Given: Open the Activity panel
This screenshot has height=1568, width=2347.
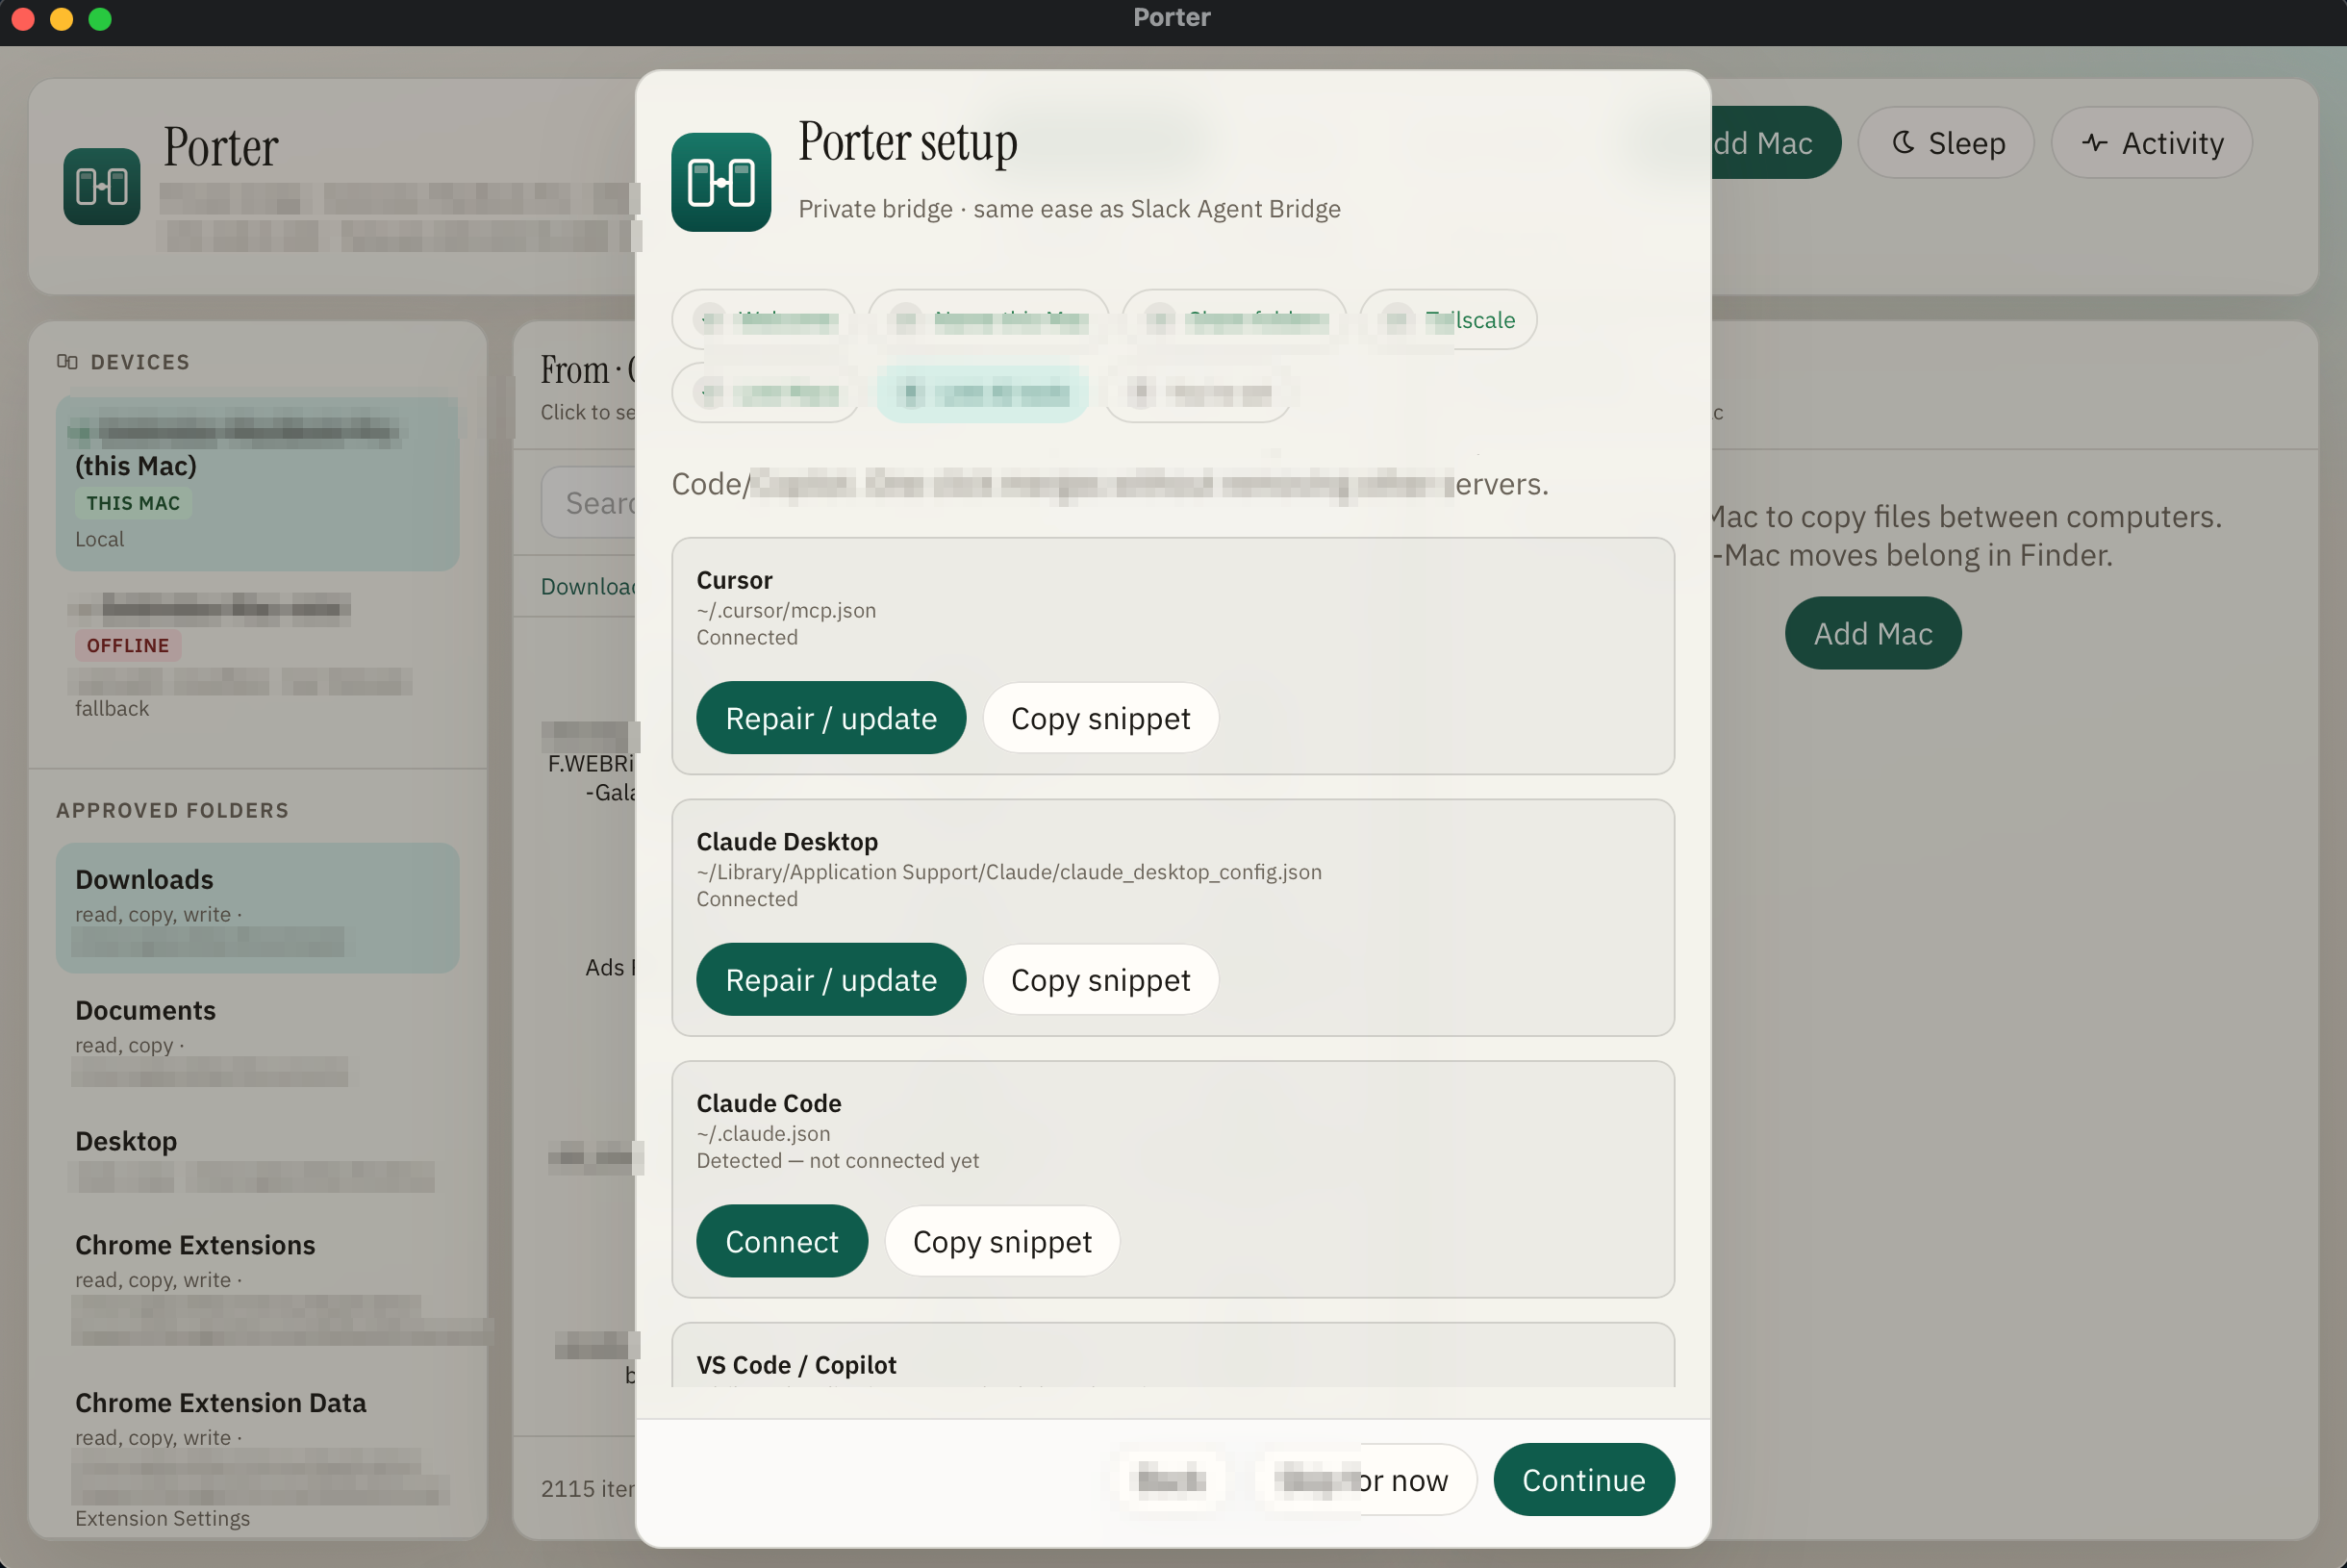Looking at the screenshot, I should click(2151, 143).
